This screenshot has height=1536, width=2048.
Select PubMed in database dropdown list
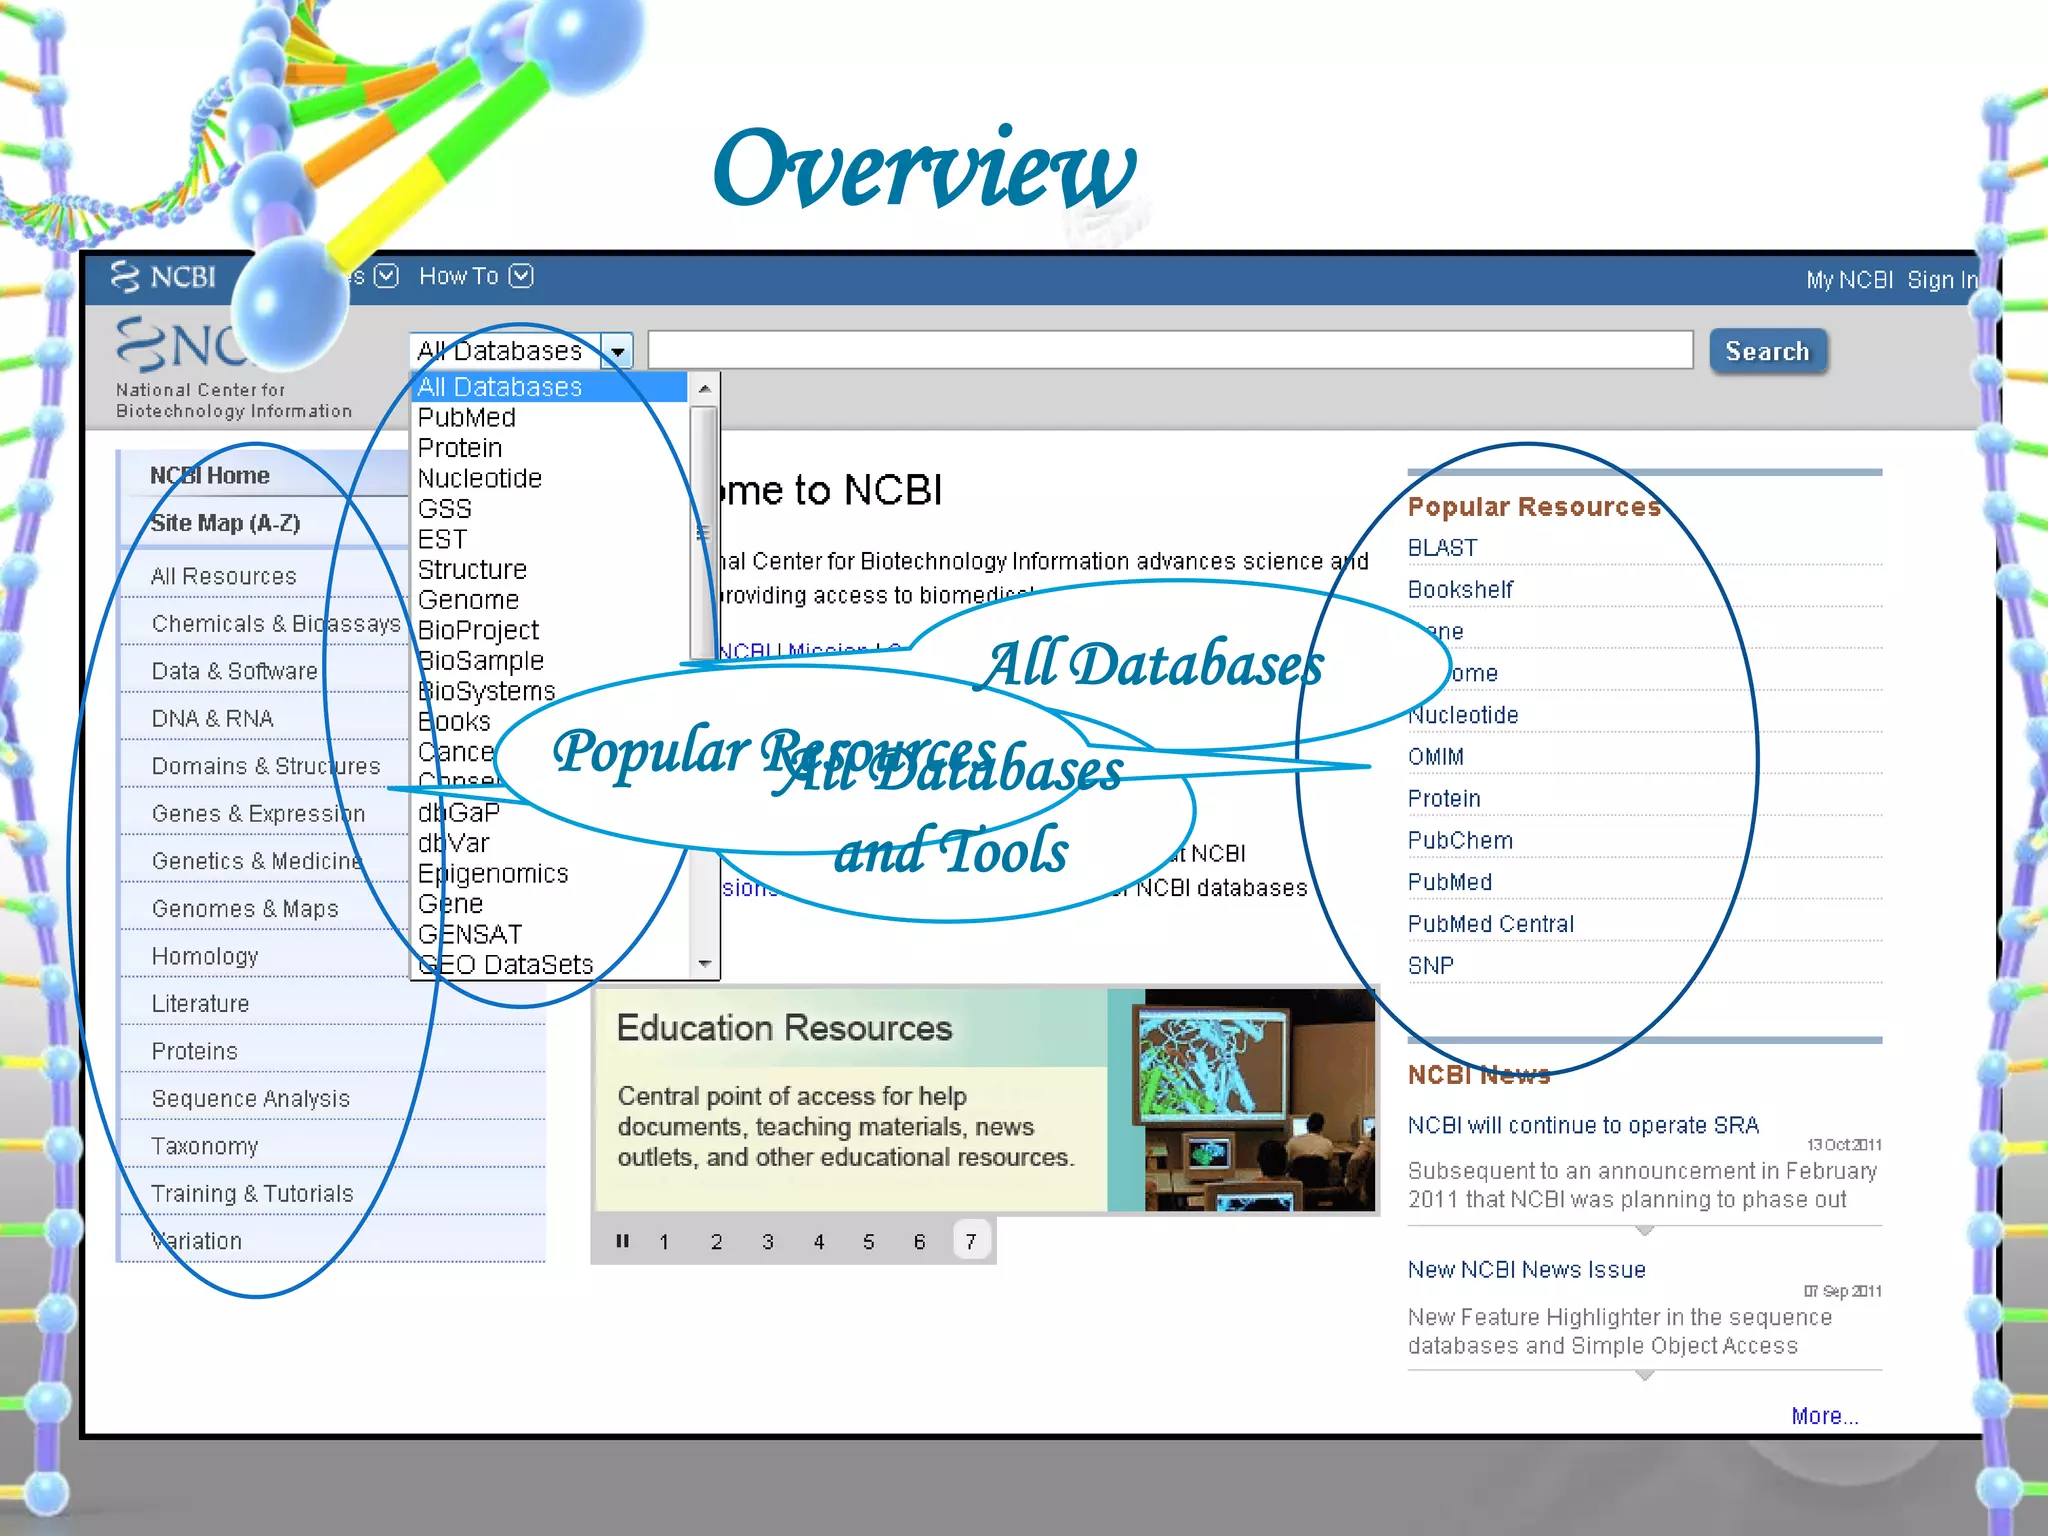pyautogui.click(x=466, y=417)
